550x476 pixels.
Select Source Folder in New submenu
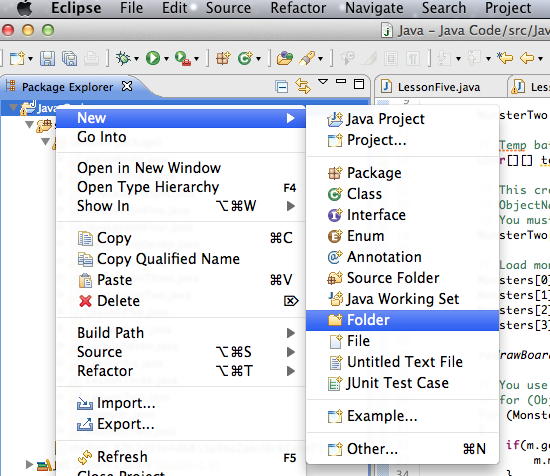click(402, 278)
